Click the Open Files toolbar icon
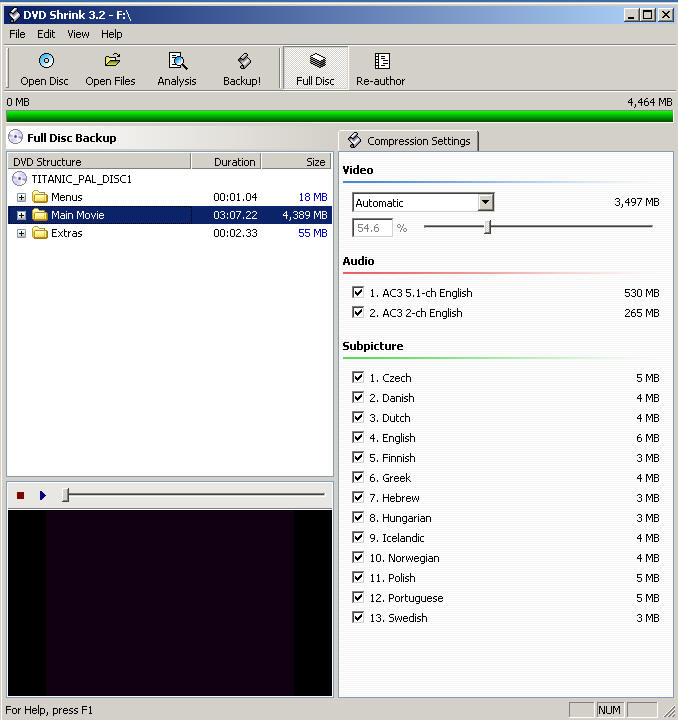 click(x=112, y=61)
